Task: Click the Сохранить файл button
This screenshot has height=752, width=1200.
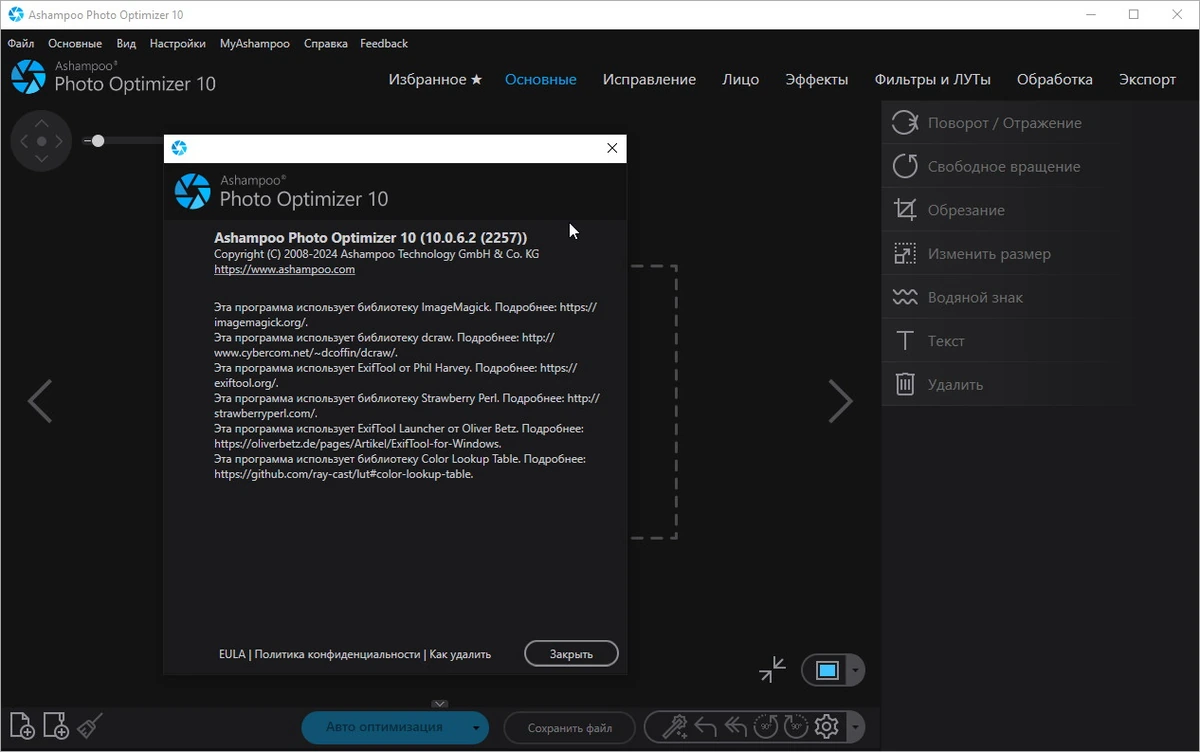Action: pos(570,727)
